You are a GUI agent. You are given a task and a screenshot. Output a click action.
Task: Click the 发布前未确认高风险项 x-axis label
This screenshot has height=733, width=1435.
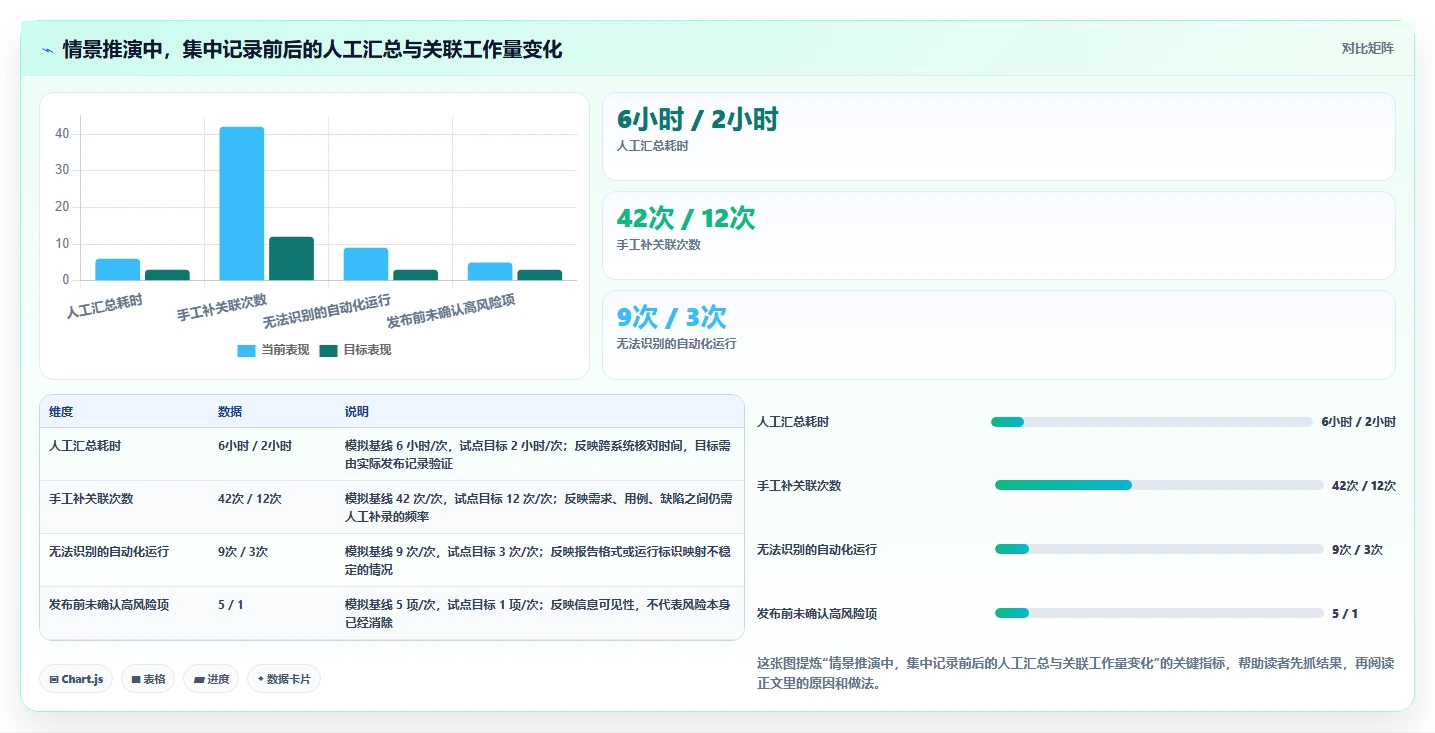[x=451, y=312]
